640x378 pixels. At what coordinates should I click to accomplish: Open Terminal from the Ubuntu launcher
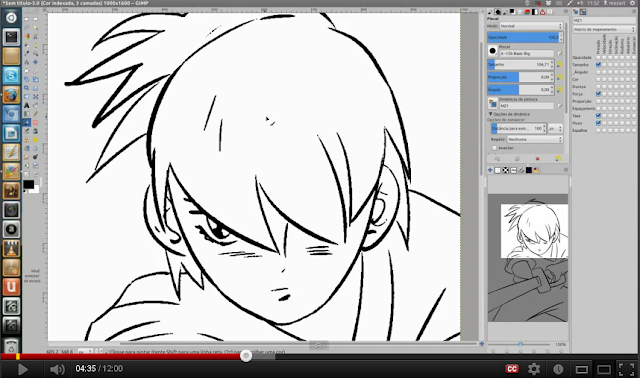point(11,37)
